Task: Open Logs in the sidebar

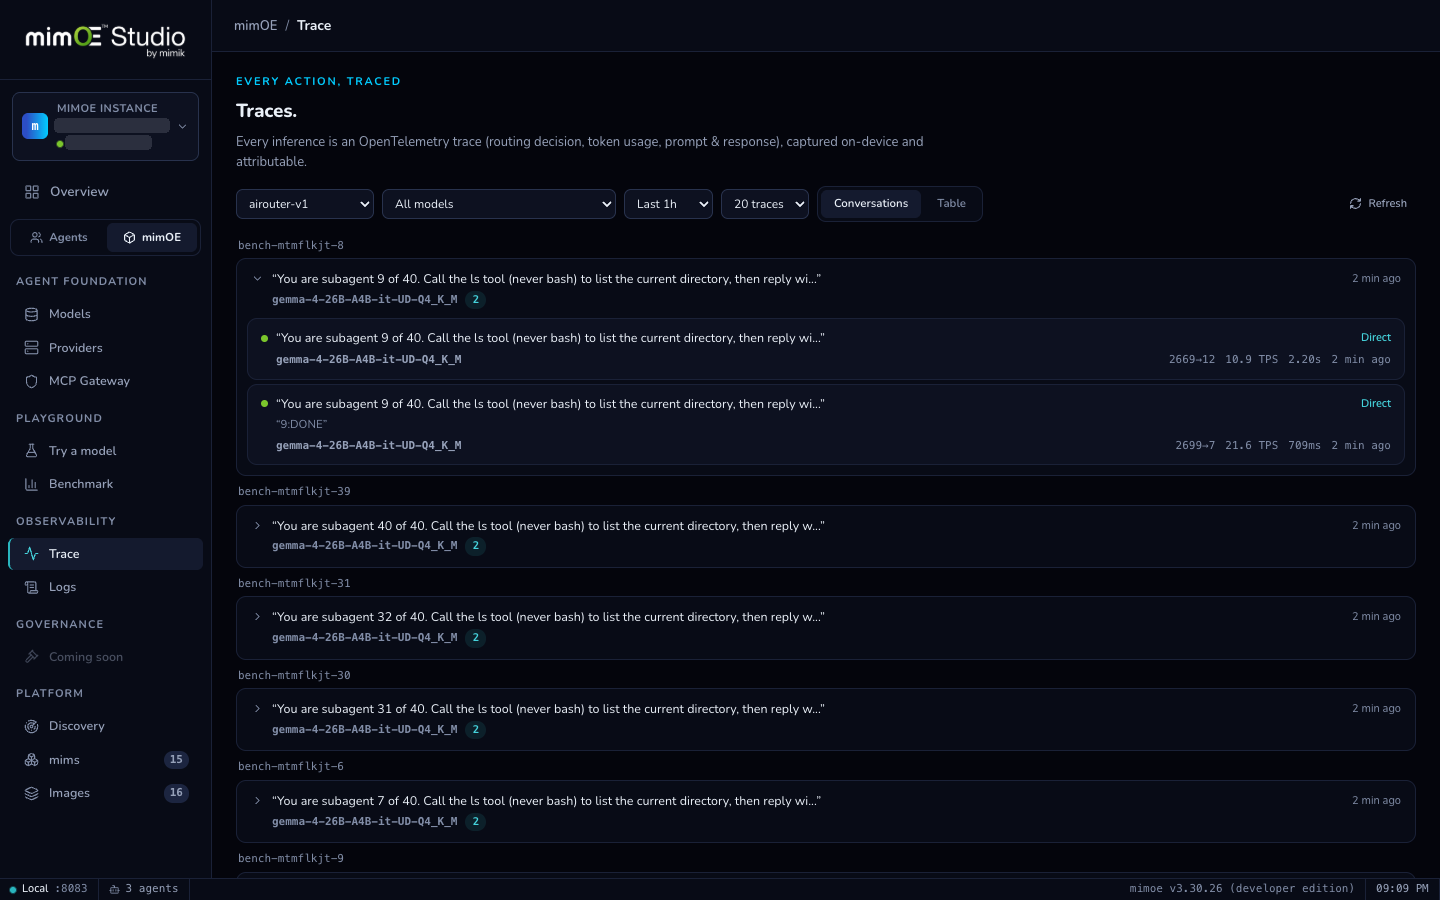Action: pos(105,587)
